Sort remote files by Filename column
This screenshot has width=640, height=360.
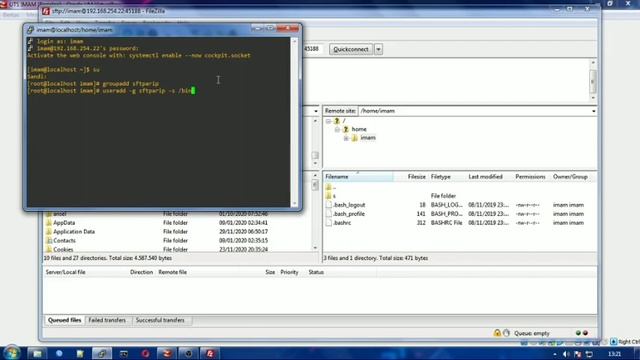tap(358, 177)
